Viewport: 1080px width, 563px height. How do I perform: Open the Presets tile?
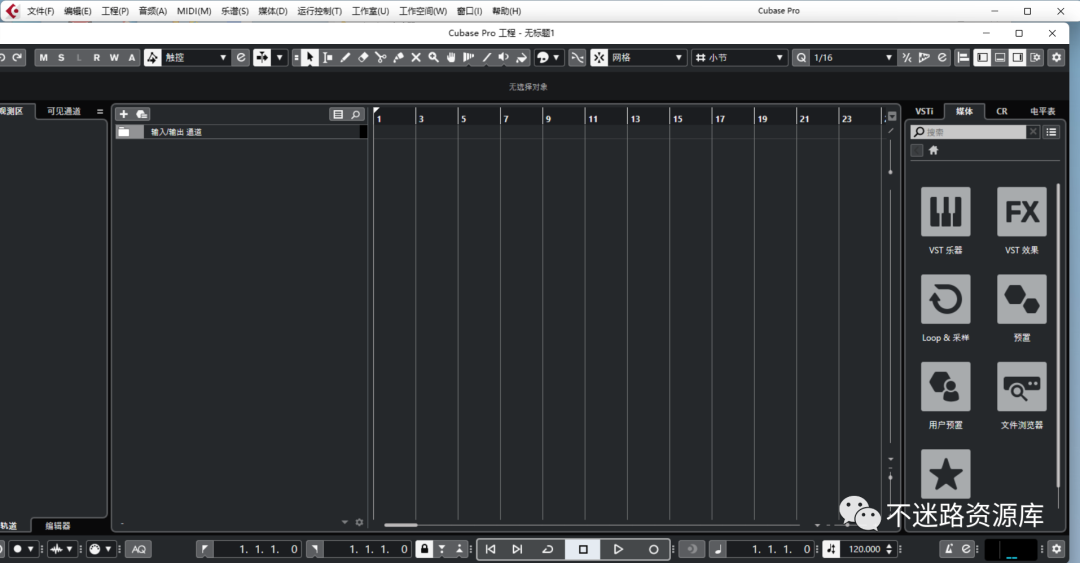(x=1021, y=299)
